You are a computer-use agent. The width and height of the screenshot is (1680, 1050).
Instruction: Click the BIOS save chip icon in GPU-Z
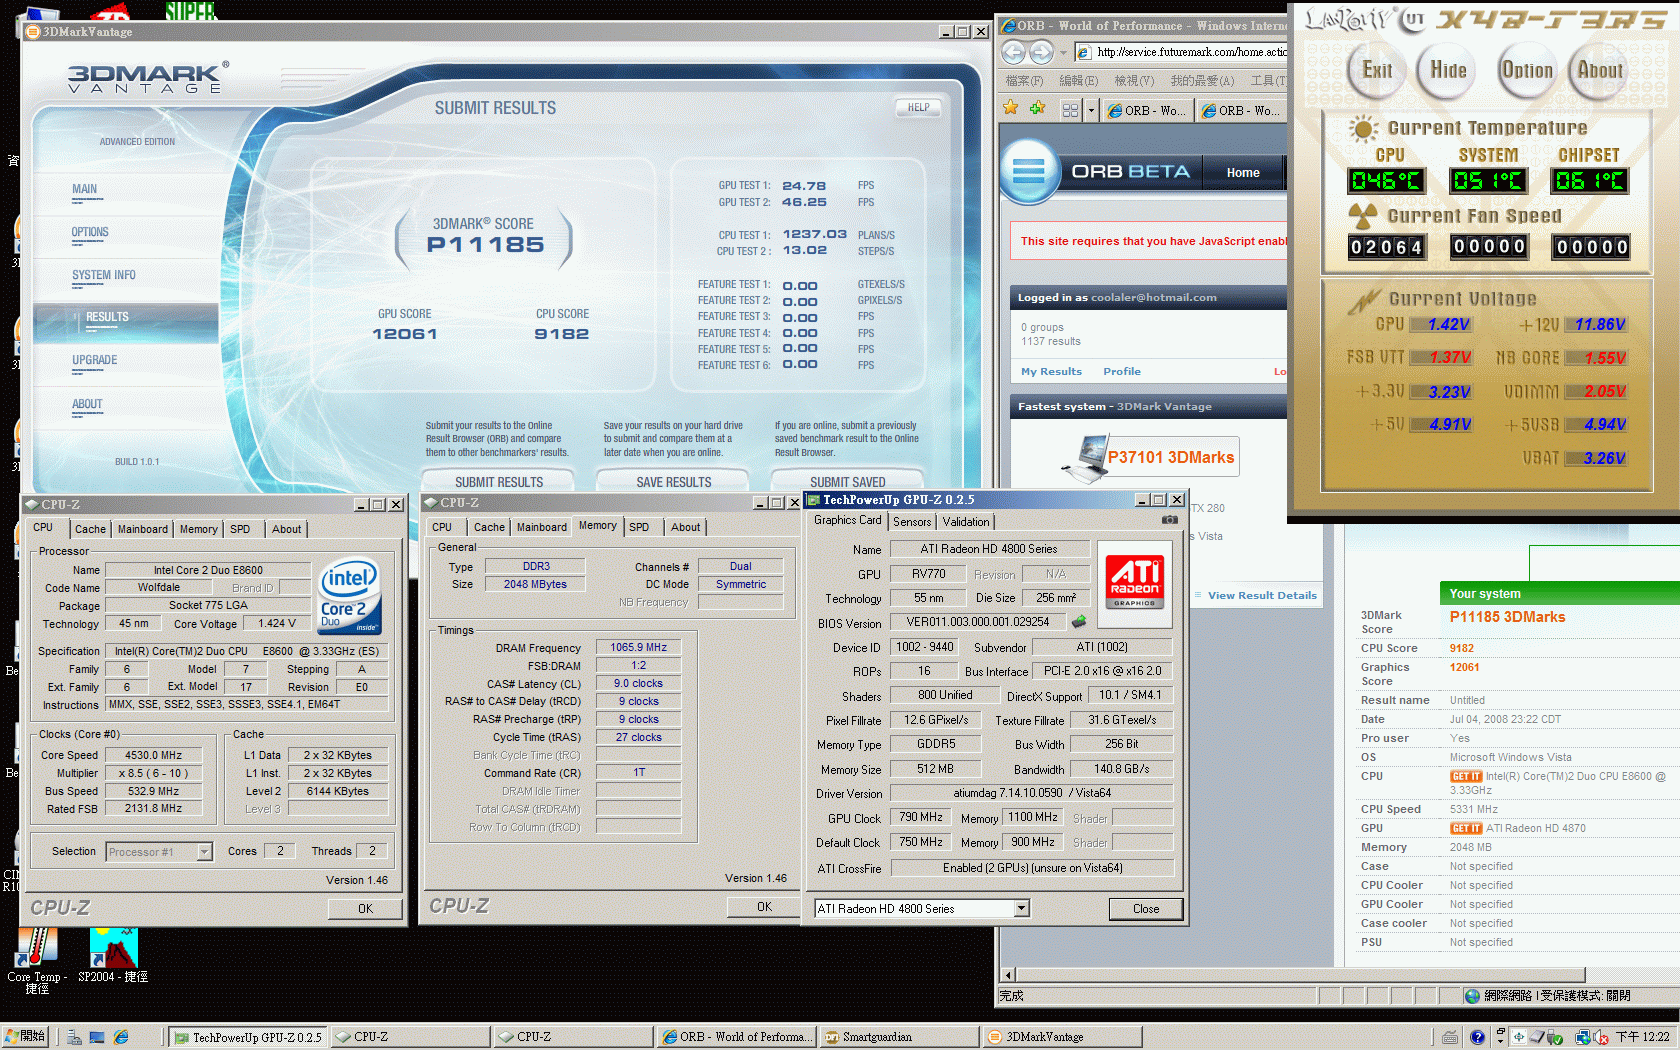coord(1079,622)
